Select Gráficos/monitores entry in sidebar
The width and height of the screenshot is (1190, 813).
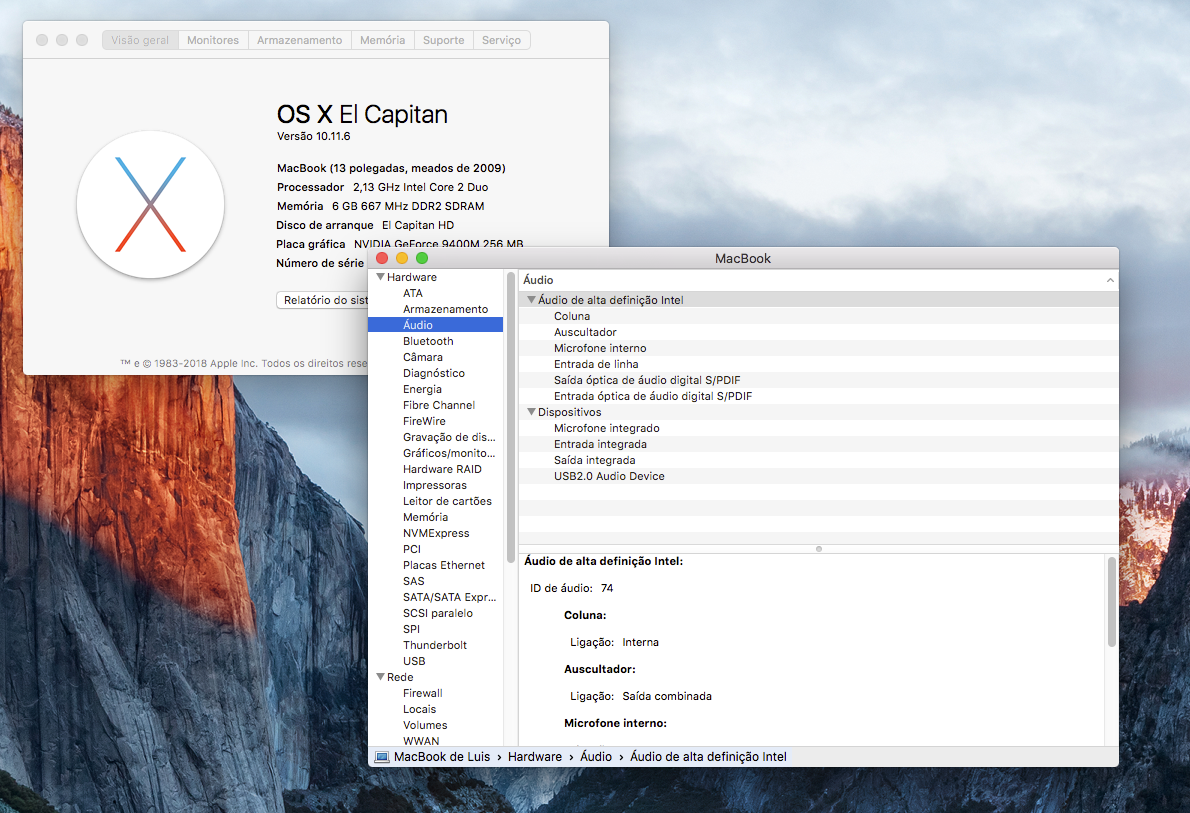pyautogui.click(x=449, y=452)
